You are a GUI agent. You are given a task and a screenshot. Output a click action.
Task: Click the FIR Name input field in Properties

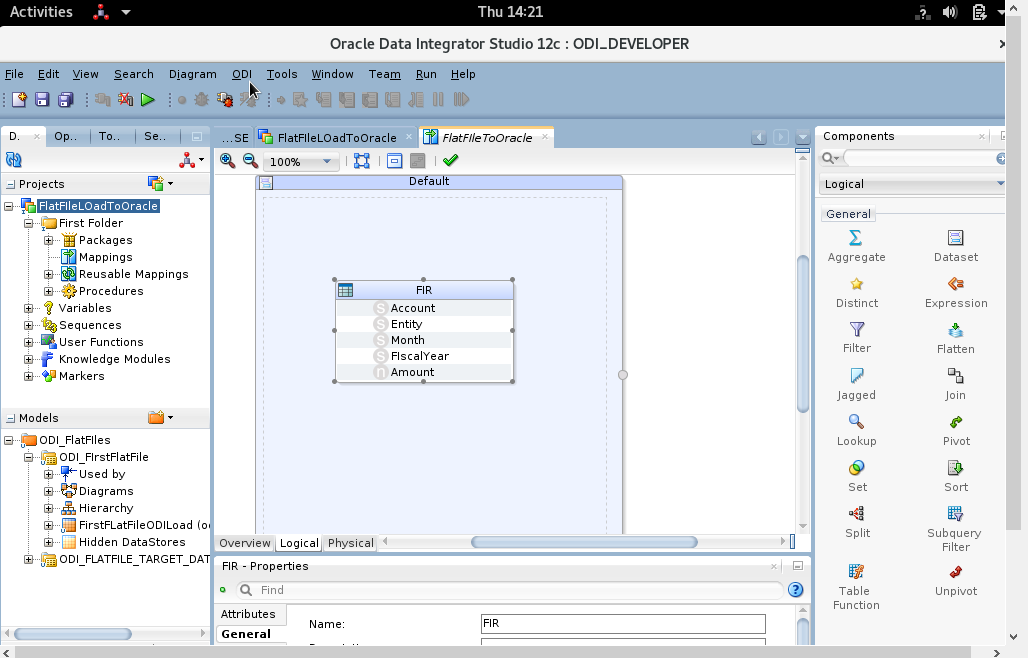coord(622,623)
